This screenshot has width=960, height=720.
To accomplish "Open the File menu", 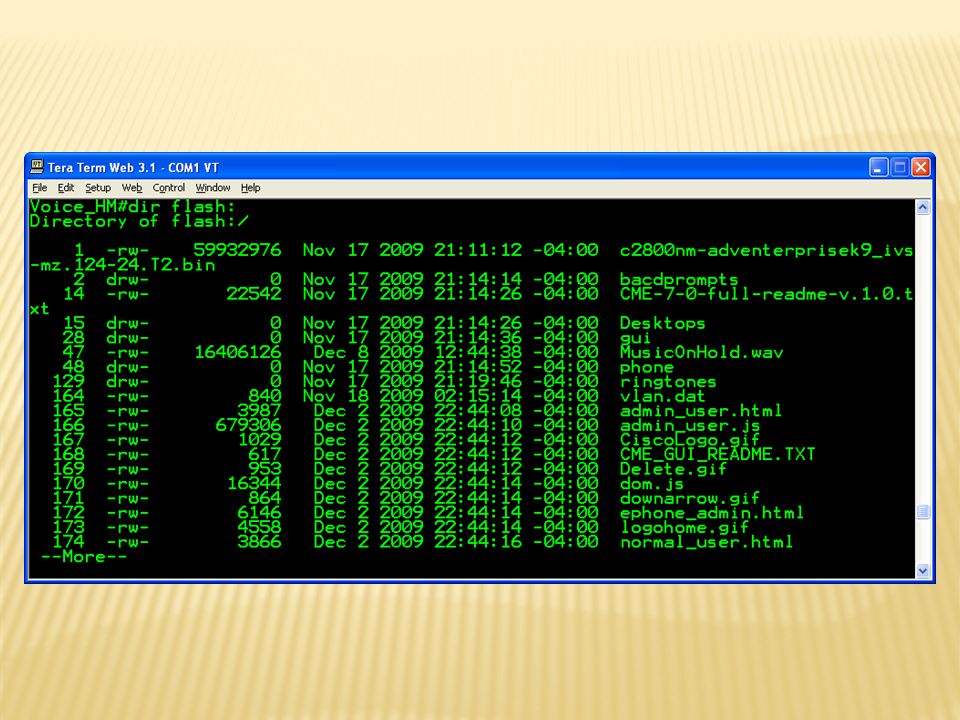I will tap(40, 188).
